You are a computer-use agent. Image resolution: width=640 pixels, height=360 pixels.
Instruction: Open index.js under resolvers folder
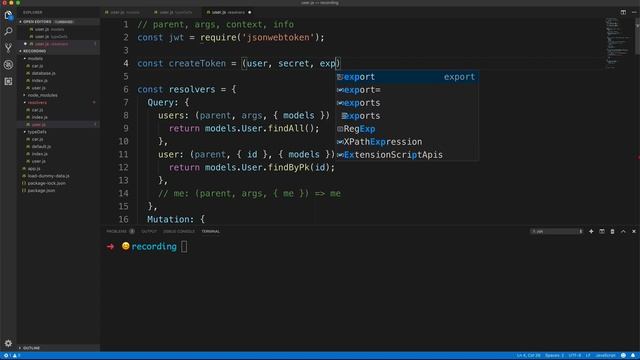tap(40, 117)
